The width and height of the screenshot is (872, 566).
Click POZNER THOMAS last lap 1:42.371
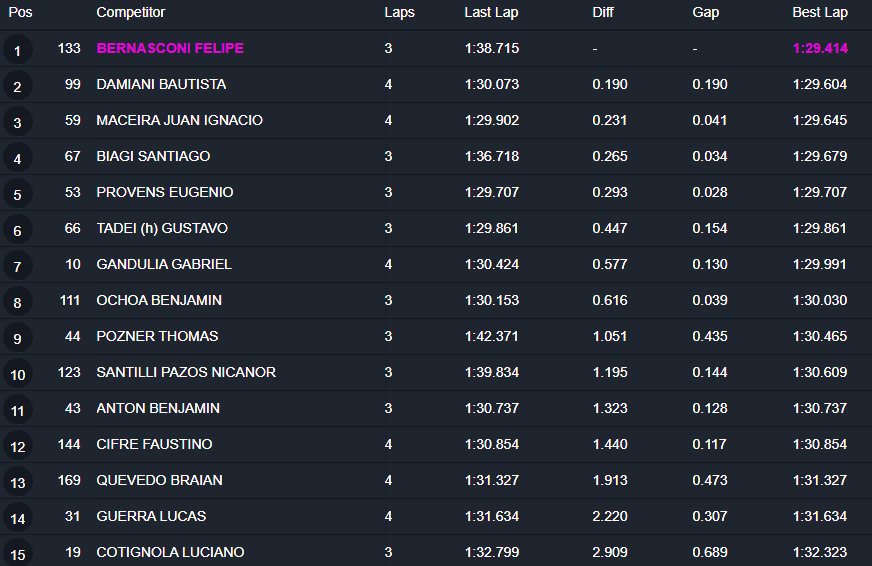pyautogui.click(x=492, y=336)
